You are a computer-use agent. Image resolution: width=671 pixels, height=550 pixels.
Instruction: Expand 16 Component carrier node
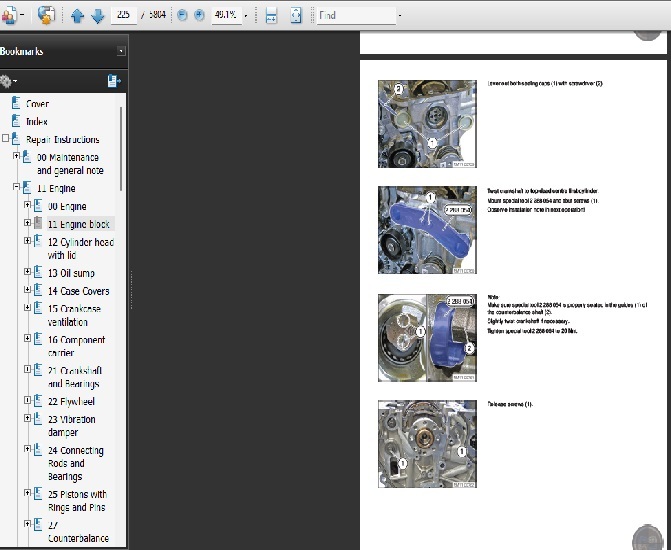(x=27, y=339)
